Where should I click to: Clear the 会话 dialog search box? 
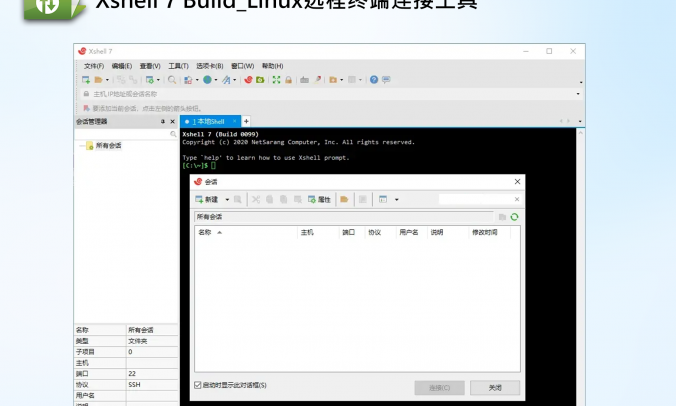tap(517, 199)
